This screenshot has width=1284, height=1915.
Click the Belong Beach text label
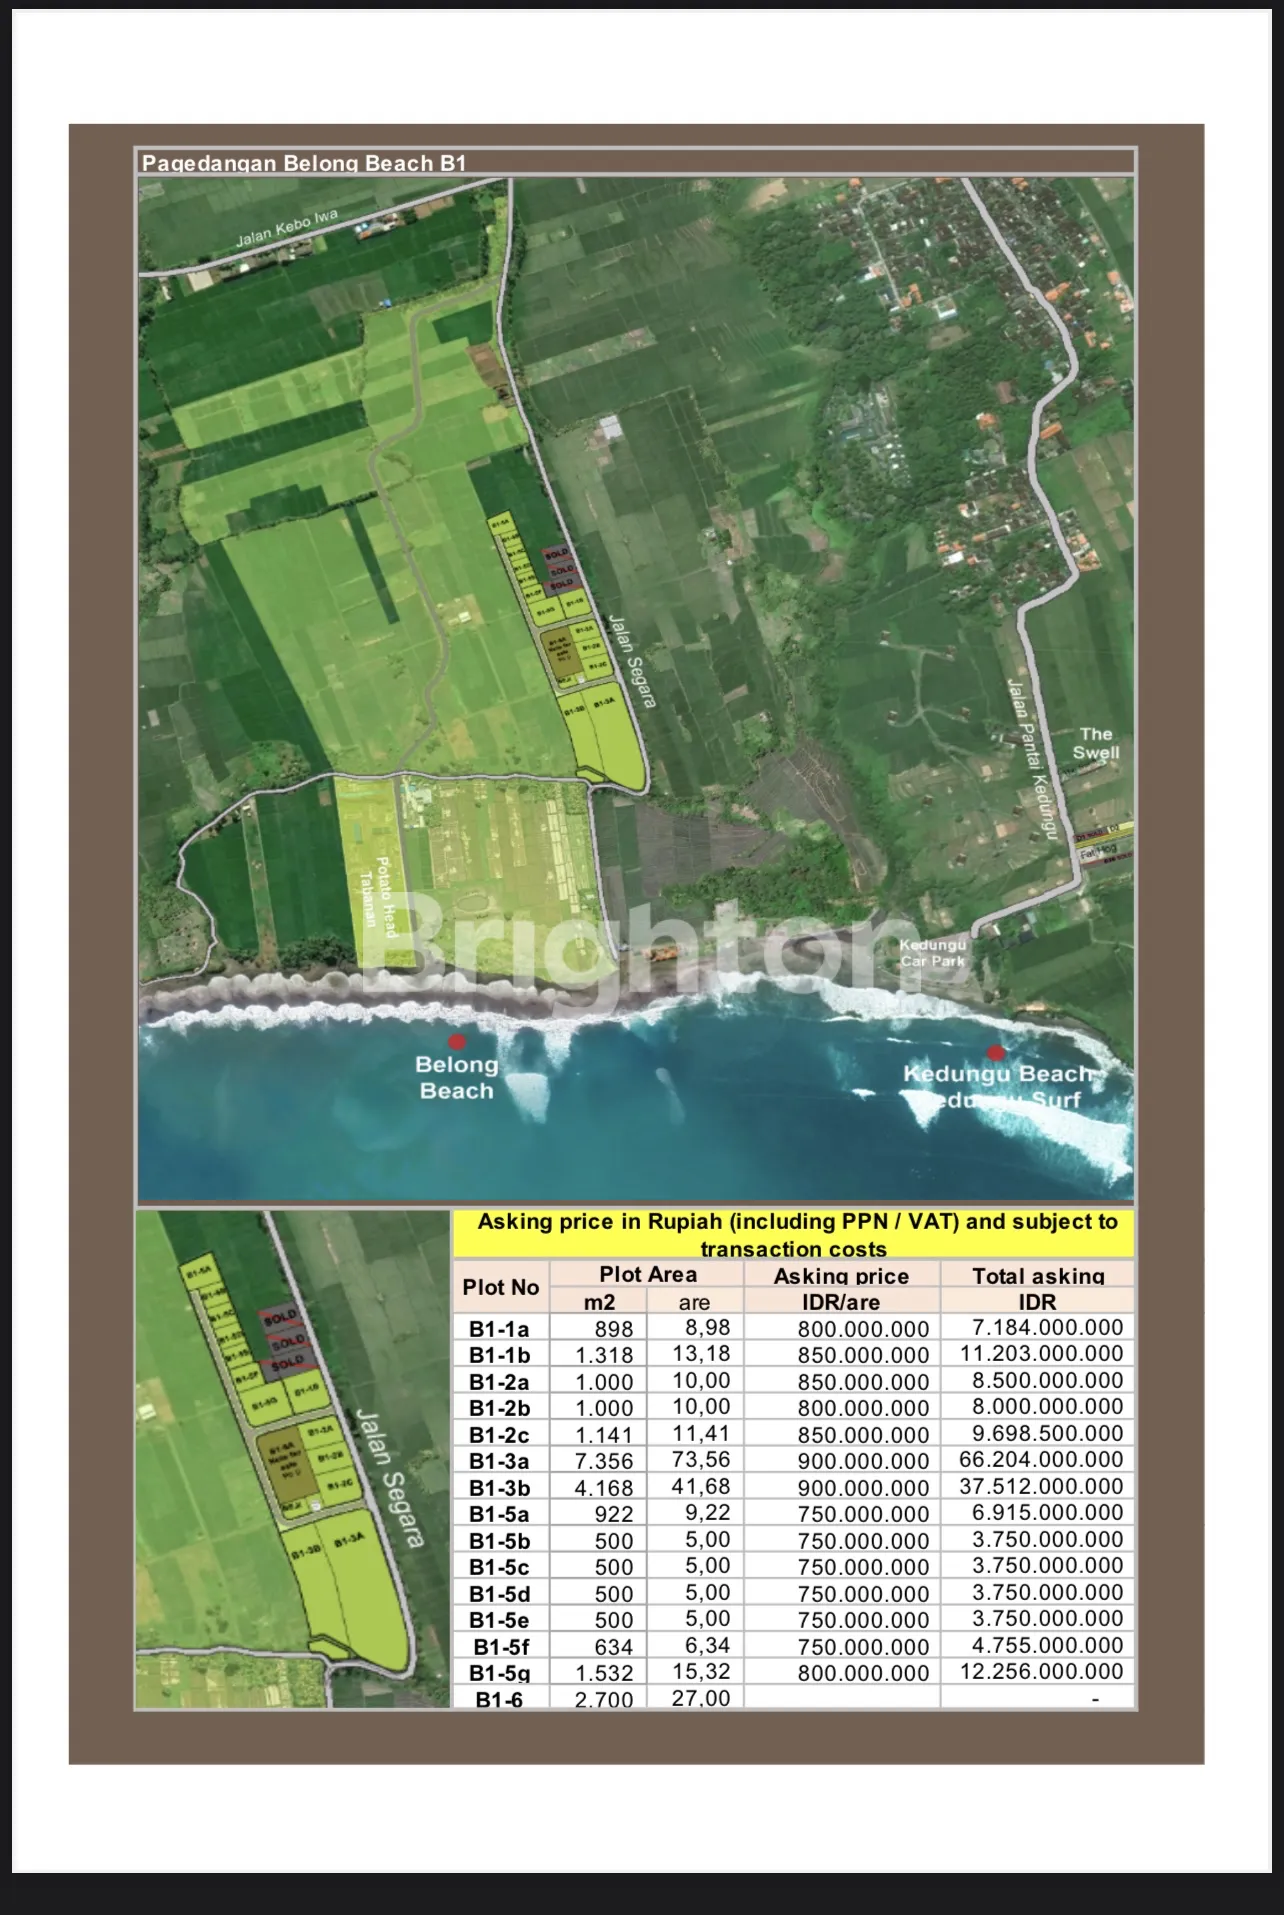click(456, 1078)
